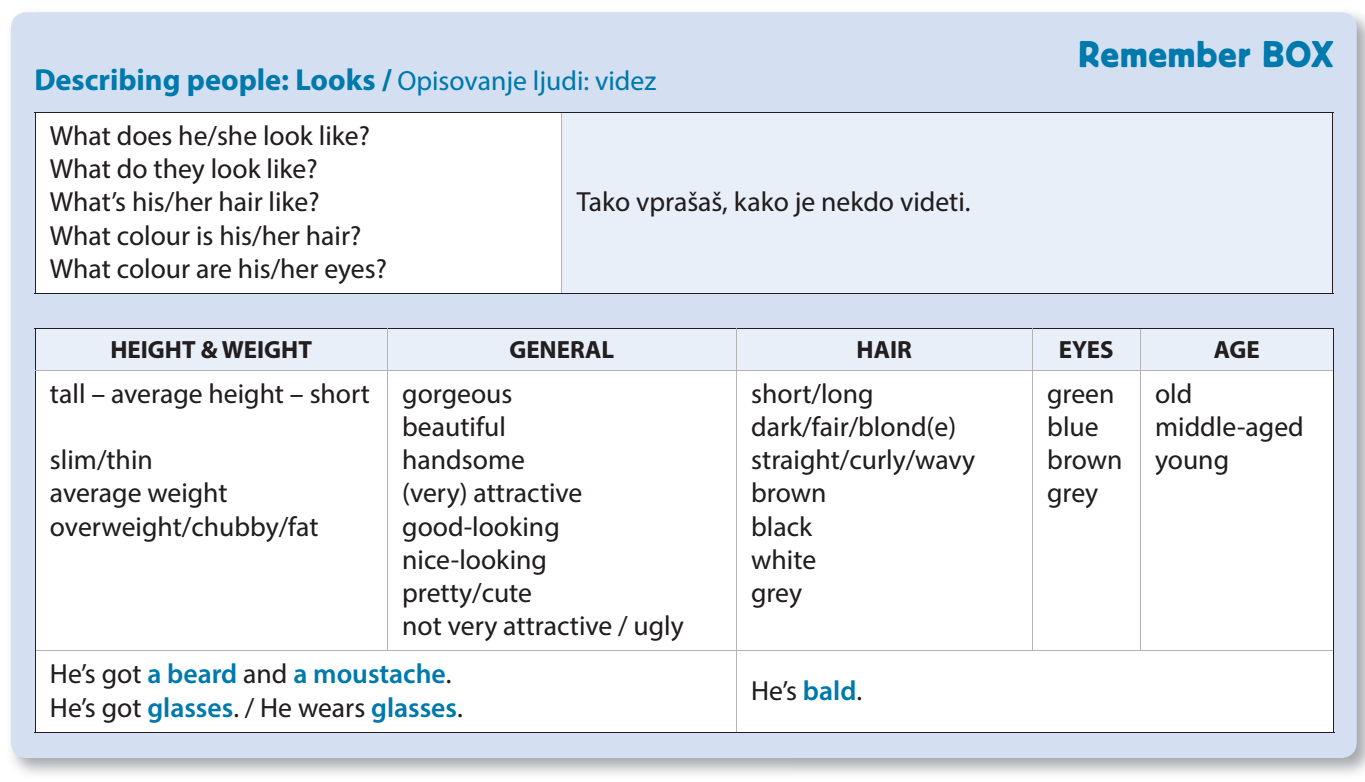Screen dimensions: 1365x782
Task: Select the "AGE" column header
Action: 1236,350
